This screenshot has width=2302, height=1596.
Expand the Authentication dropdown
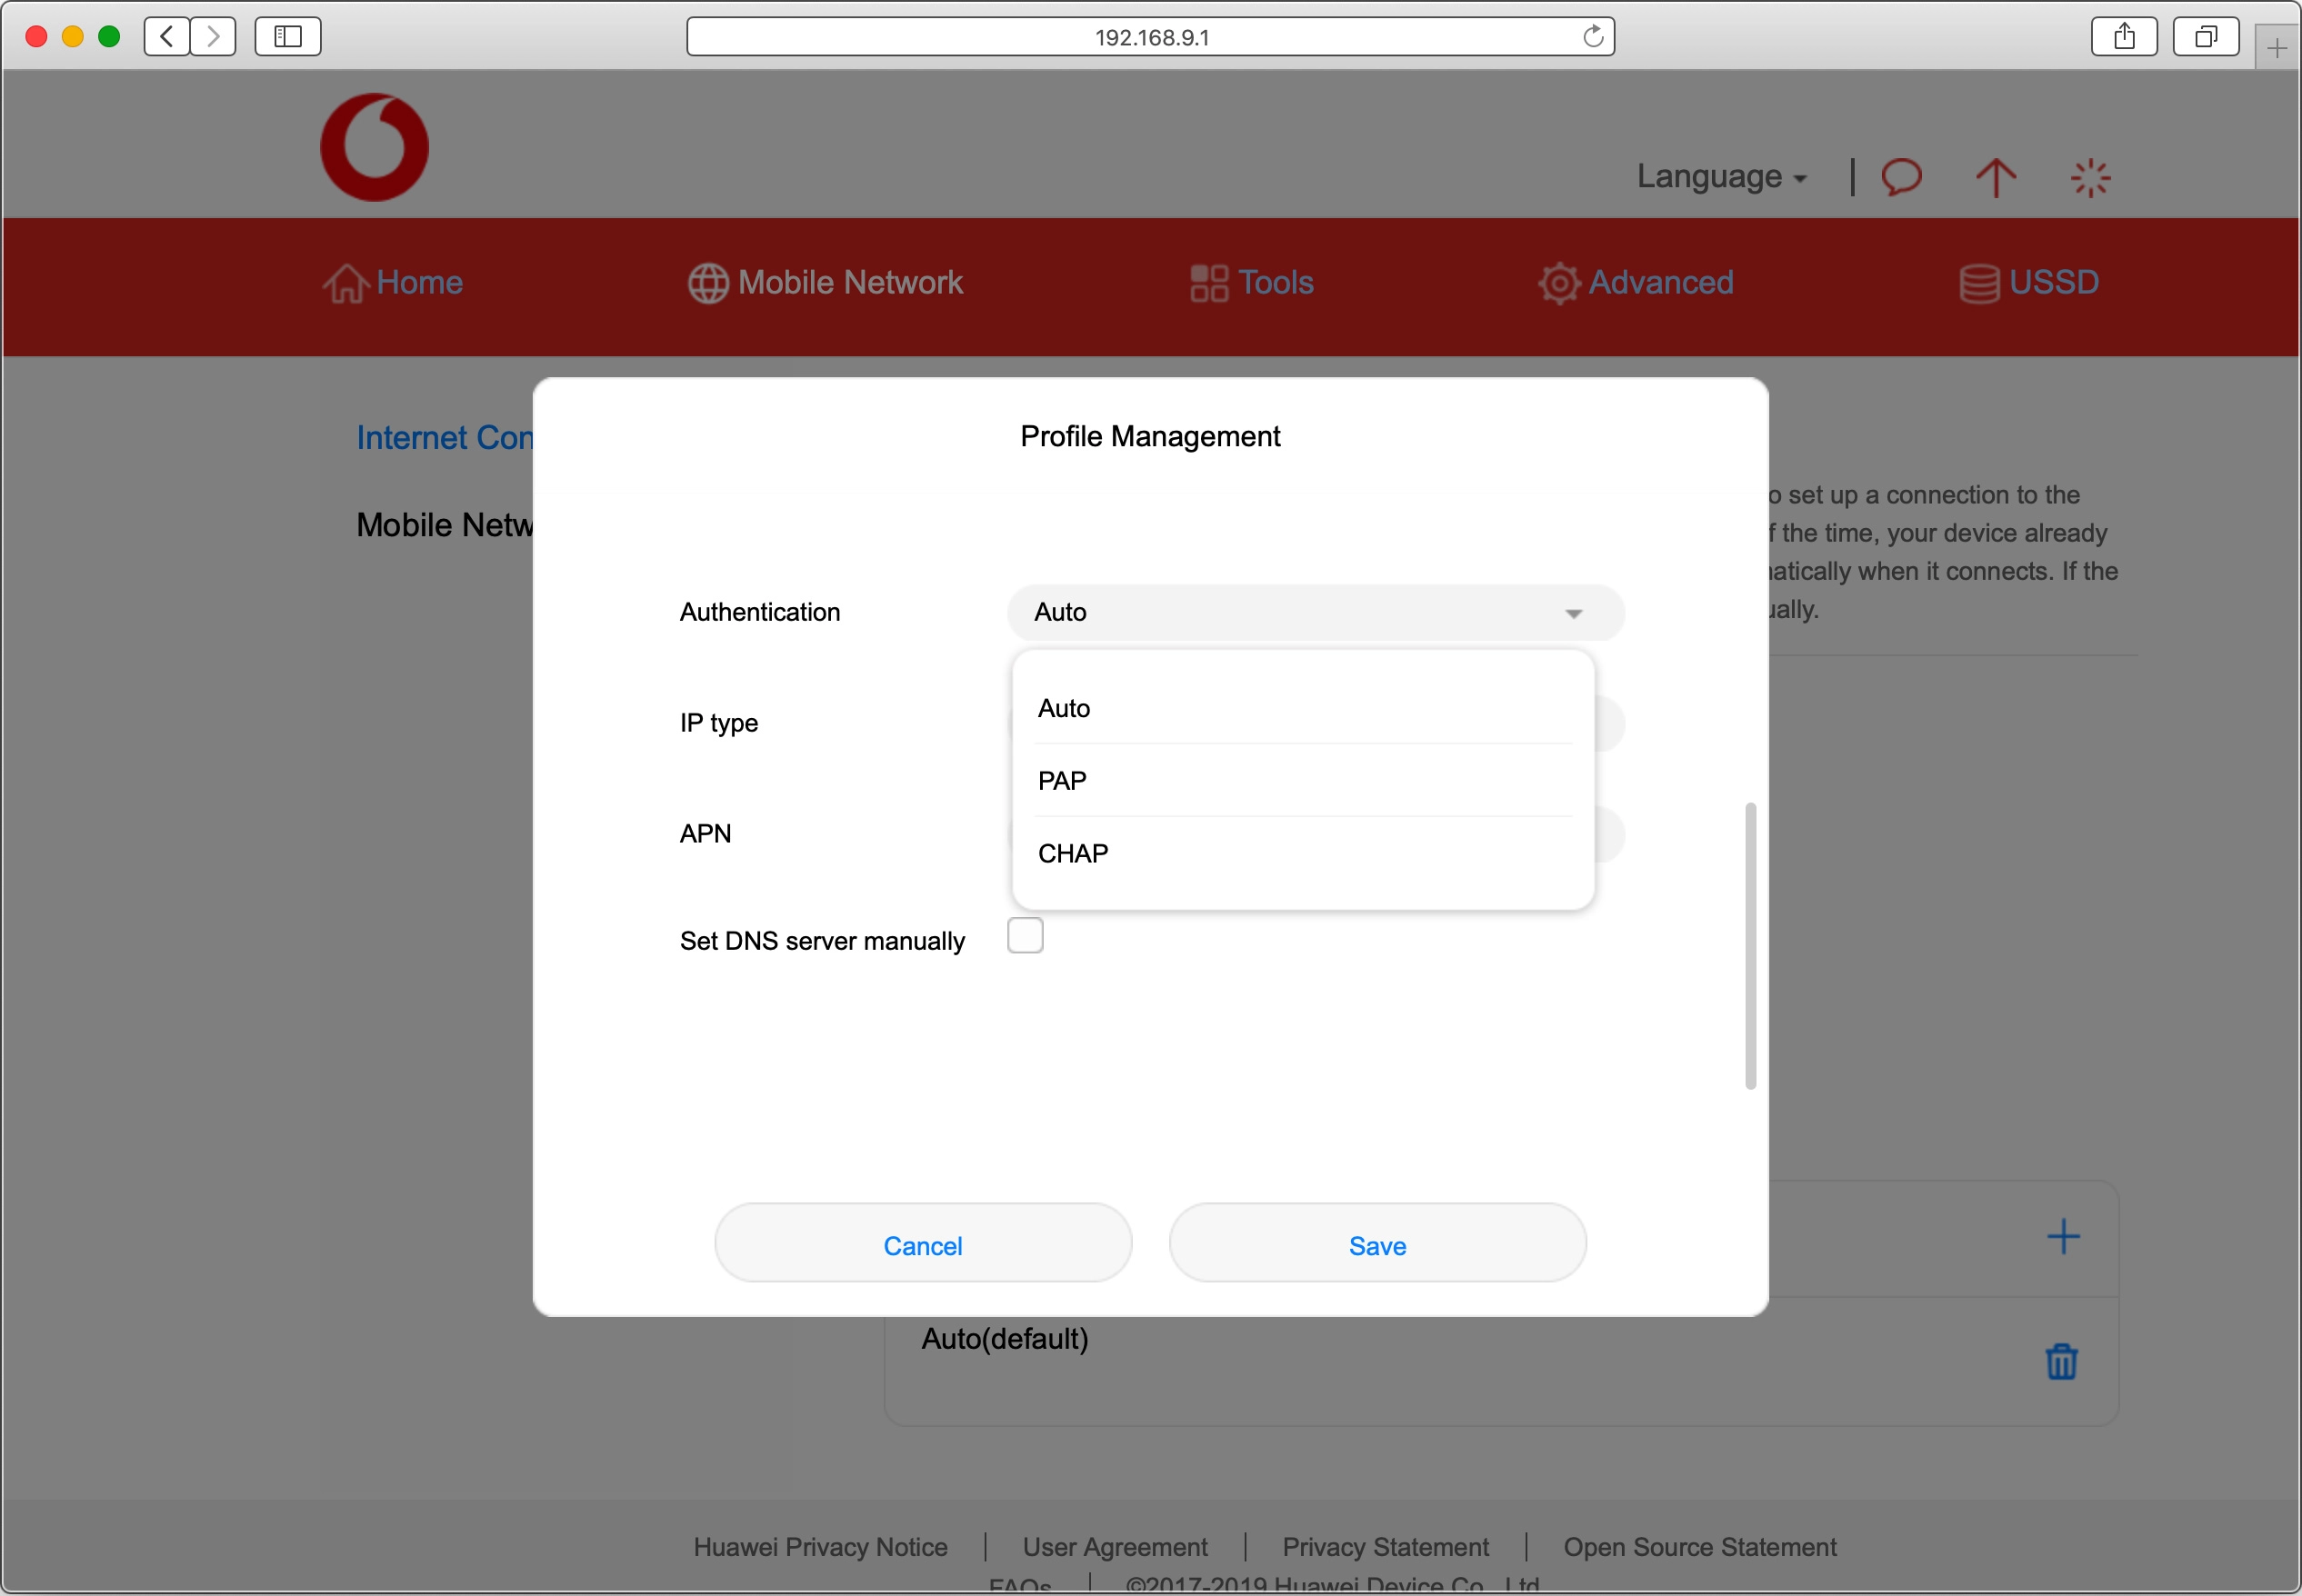click(1315, 613)
